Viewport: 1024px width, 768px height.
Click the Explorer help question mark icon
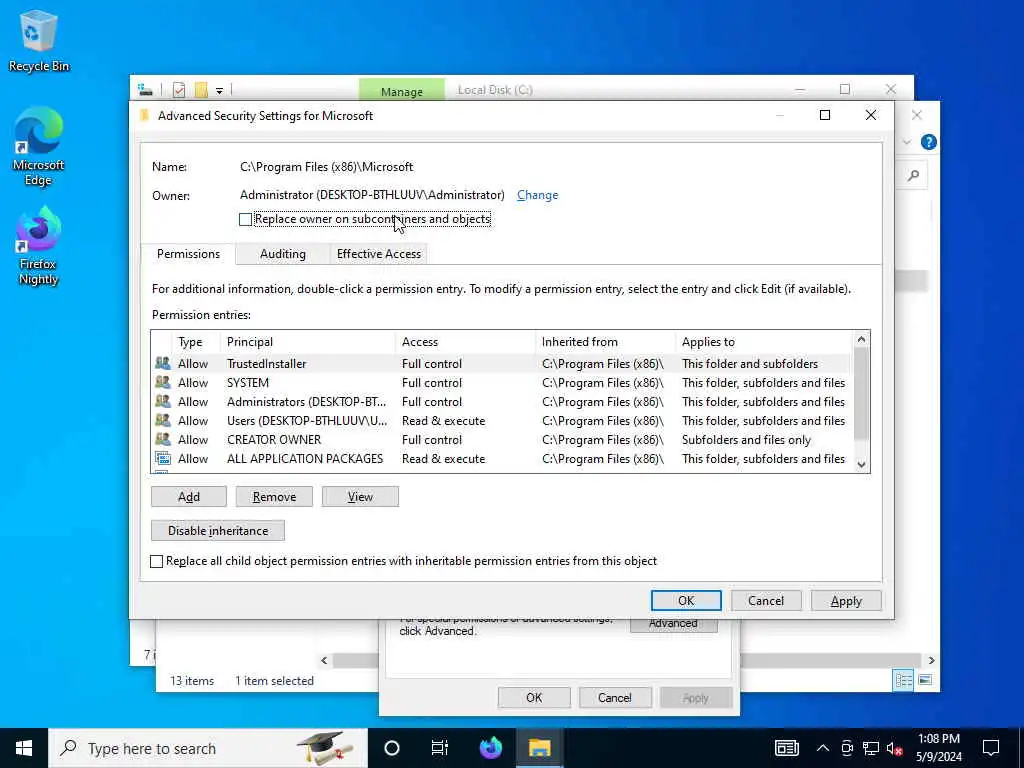point(928,142)
